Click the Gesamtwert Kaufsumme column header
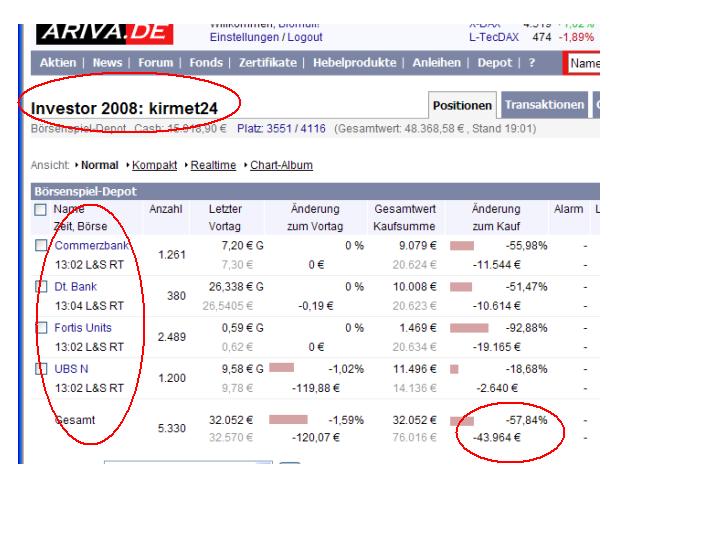The width and height of the screenshot is (720, 540). (405, 218)
